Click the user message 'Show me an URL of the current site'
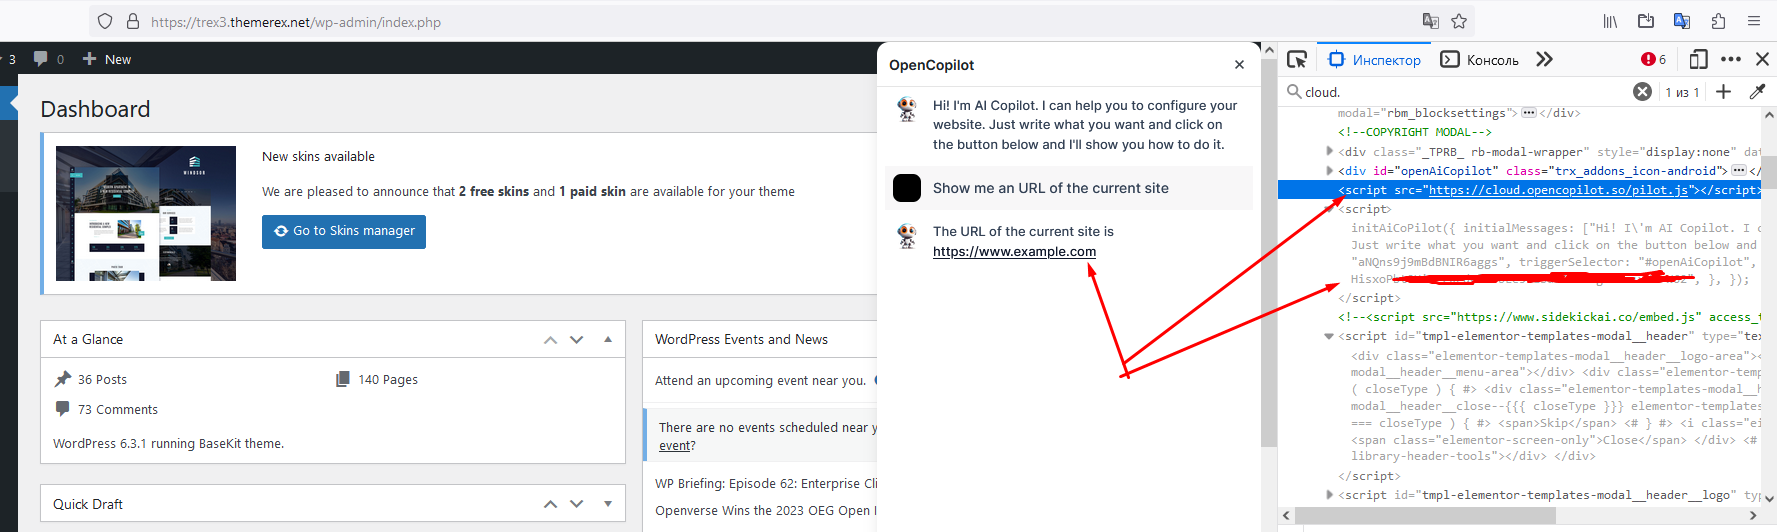The height and width of the screenshot is (532, 1777). [x=1051, y=188]
